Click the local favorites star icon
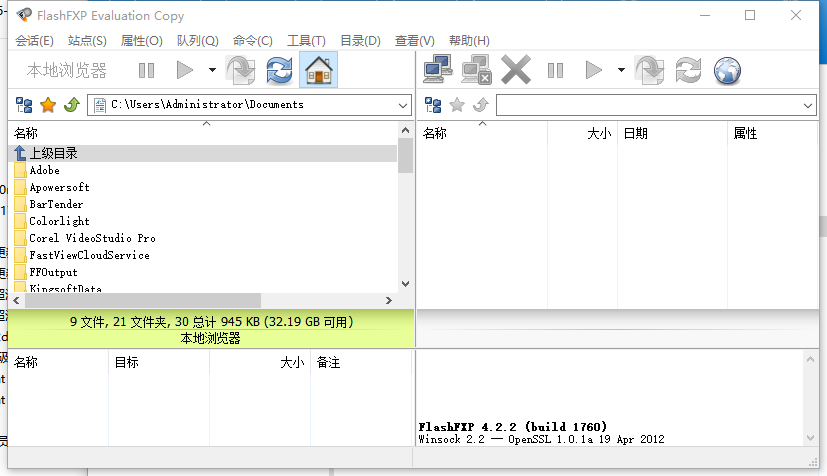Viewport: 827px width, 476px height. 48,105
